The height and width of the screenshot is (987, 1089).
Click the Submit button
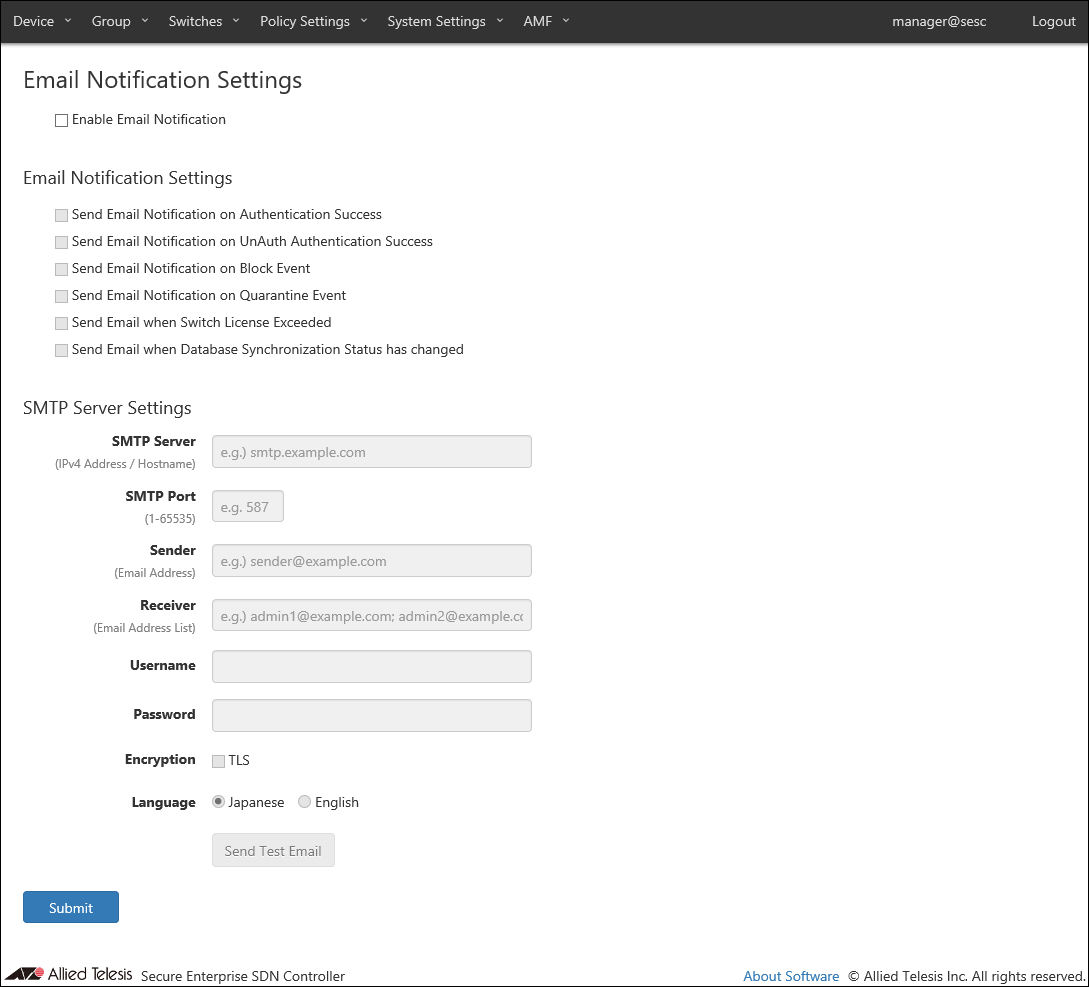coord(71,907)
